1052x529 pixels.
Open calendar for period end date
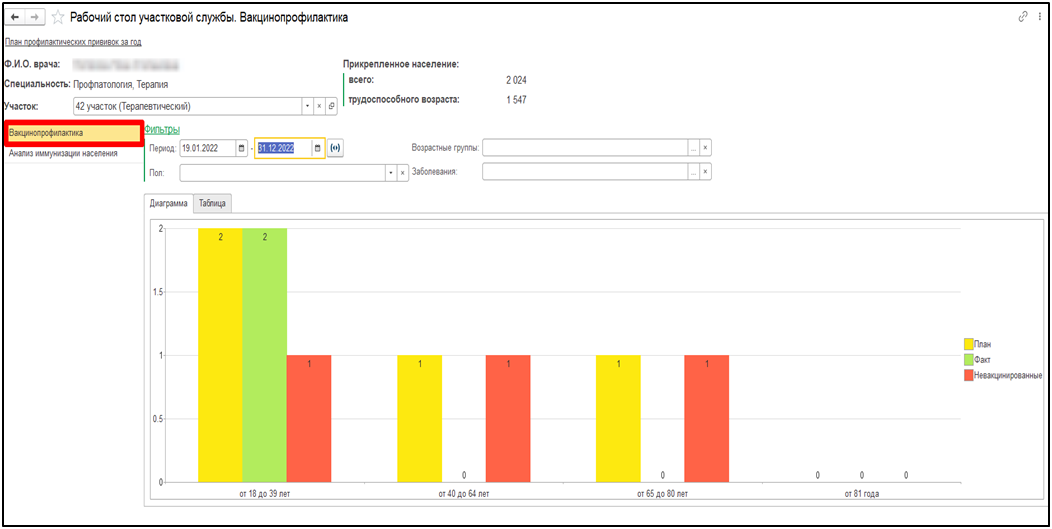pos(318,148)
